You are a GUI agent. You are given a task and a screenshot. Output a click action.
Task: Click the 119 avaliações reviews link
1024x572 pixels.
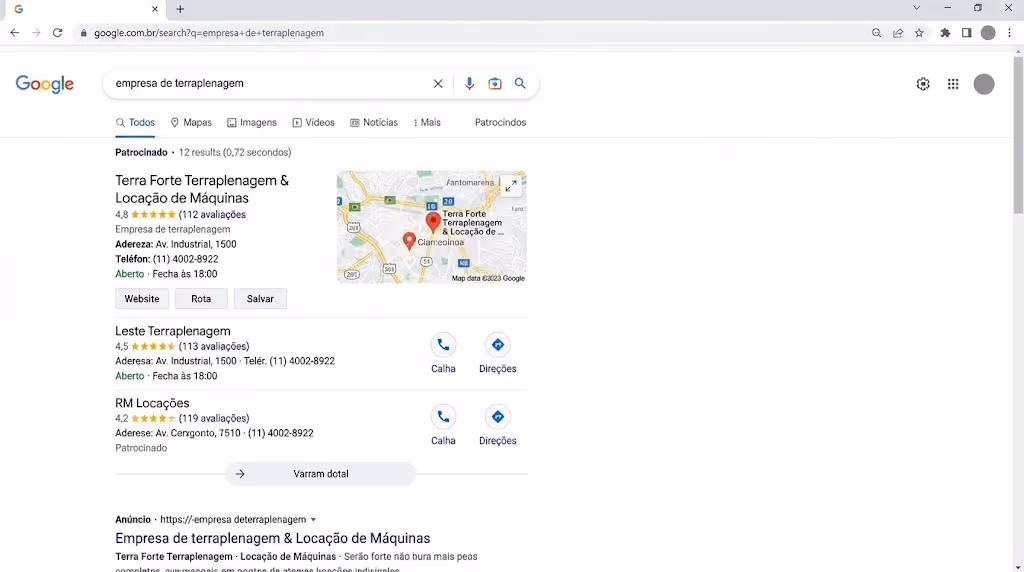pyautogui.click(x=214, y=419)
